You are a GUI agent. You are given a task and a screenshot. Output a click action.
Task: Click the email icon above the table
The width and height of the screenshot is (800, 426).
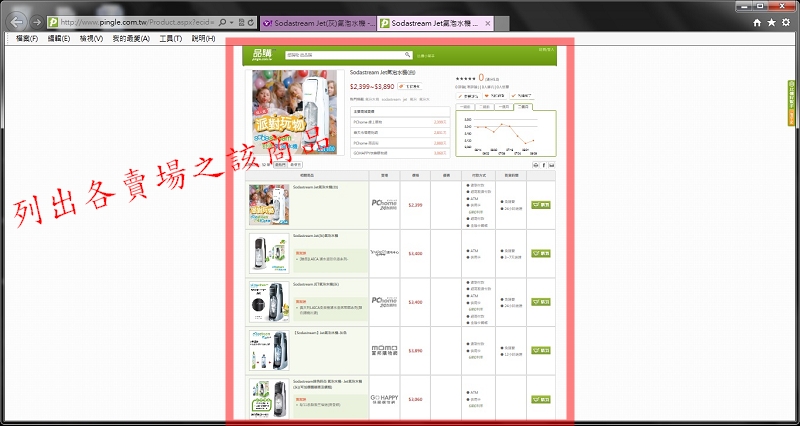click(552, 165)
